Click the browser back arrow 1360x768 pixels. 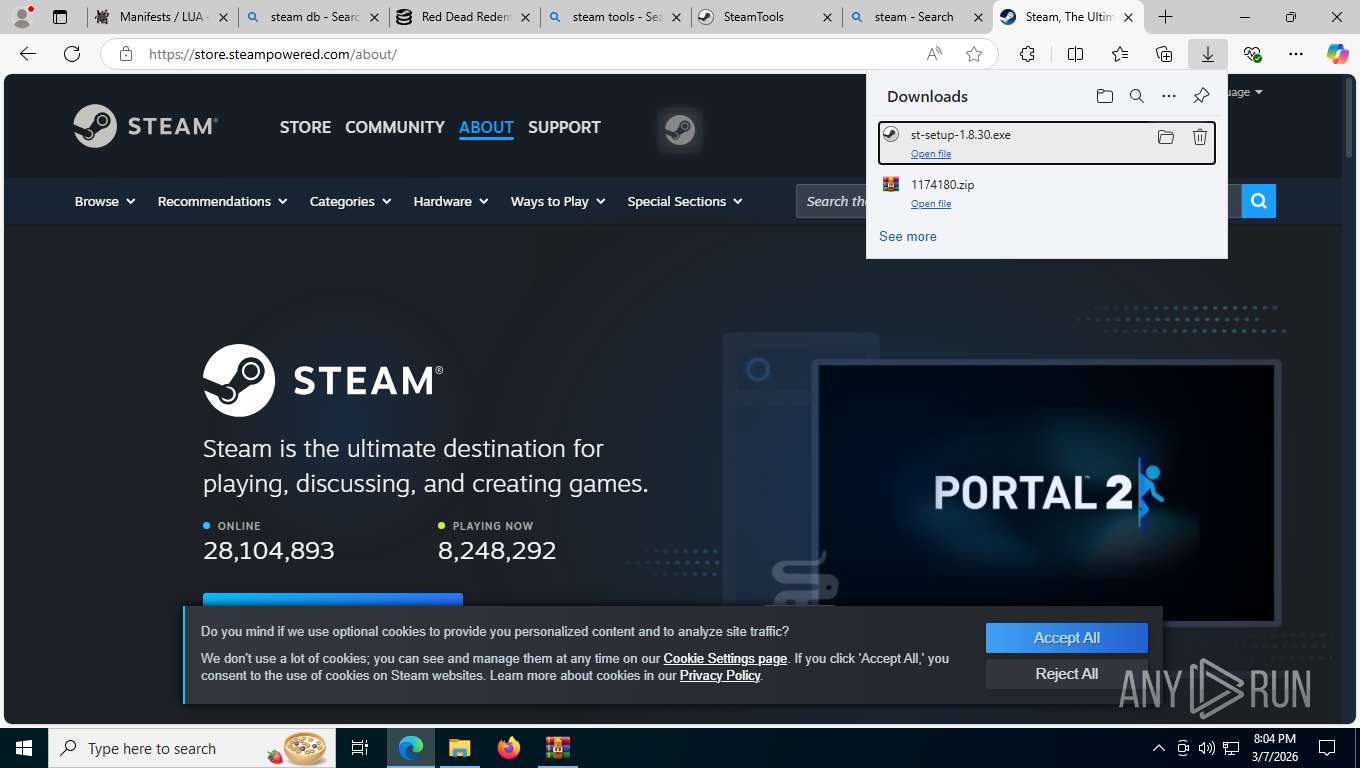[x=28, y=54]
